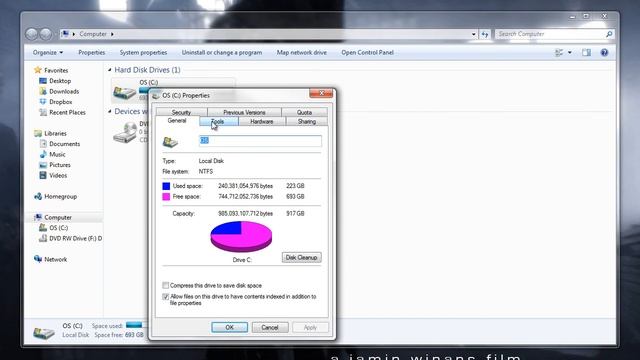The image size is (640, 360).
Task: Click the Forward navigation arrow in Explorer
Action: tap(46, 34)
